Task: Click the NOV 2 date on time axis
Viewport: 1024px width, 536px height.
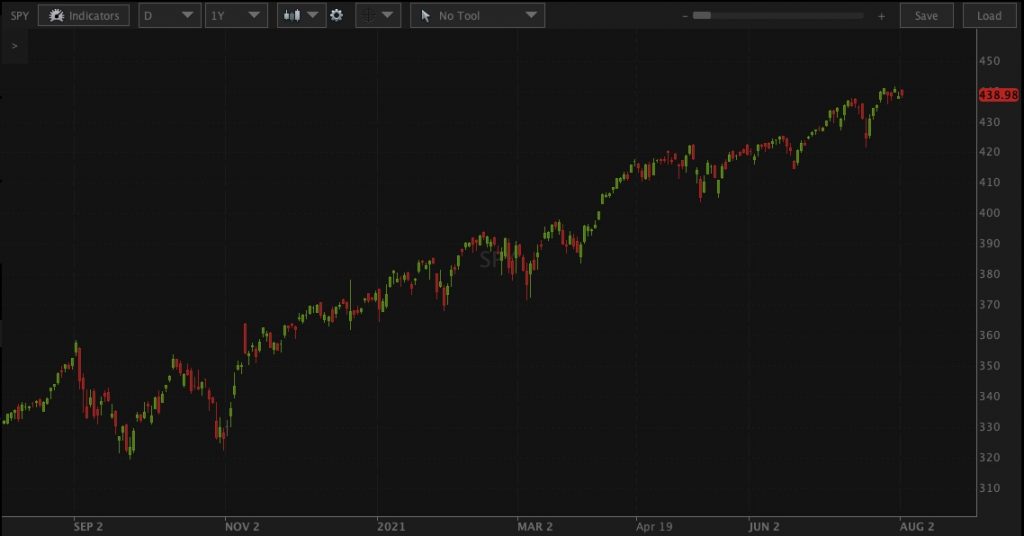Action: point(242,524)
